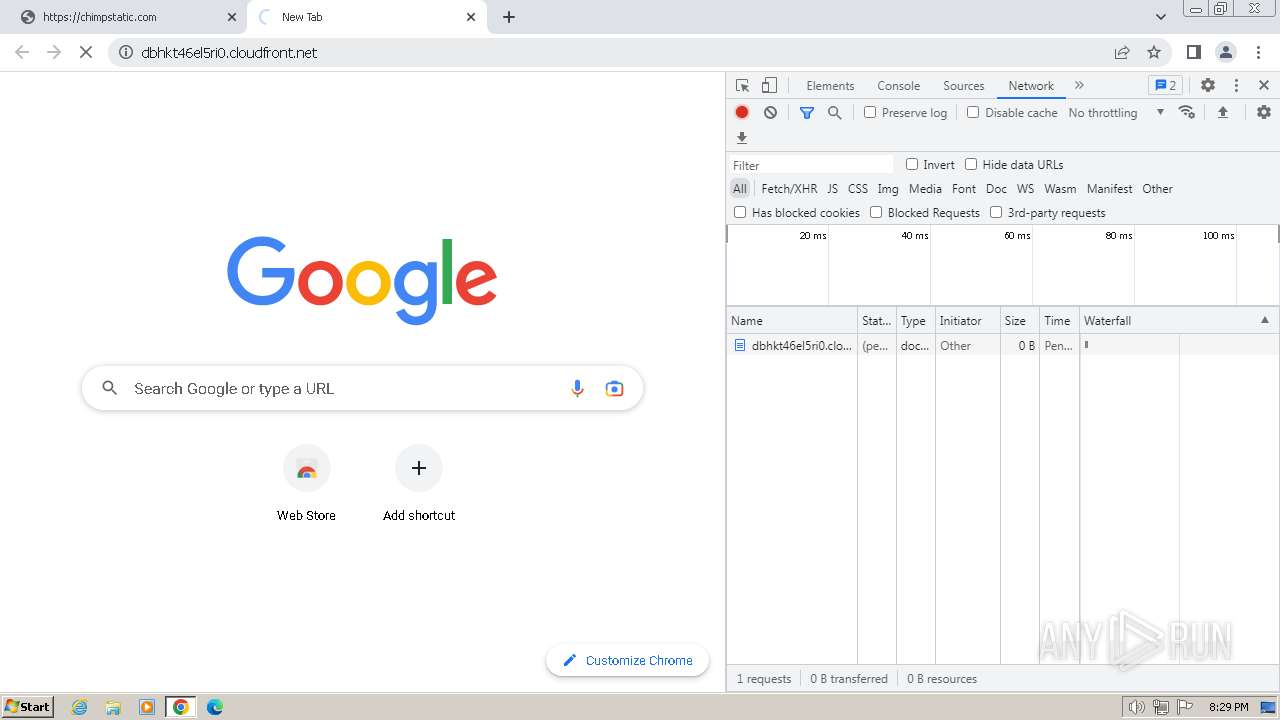Viewport: 1280px width, 720px height.
Task: Check the Invert filter option
Action: [x=912, y=164]
